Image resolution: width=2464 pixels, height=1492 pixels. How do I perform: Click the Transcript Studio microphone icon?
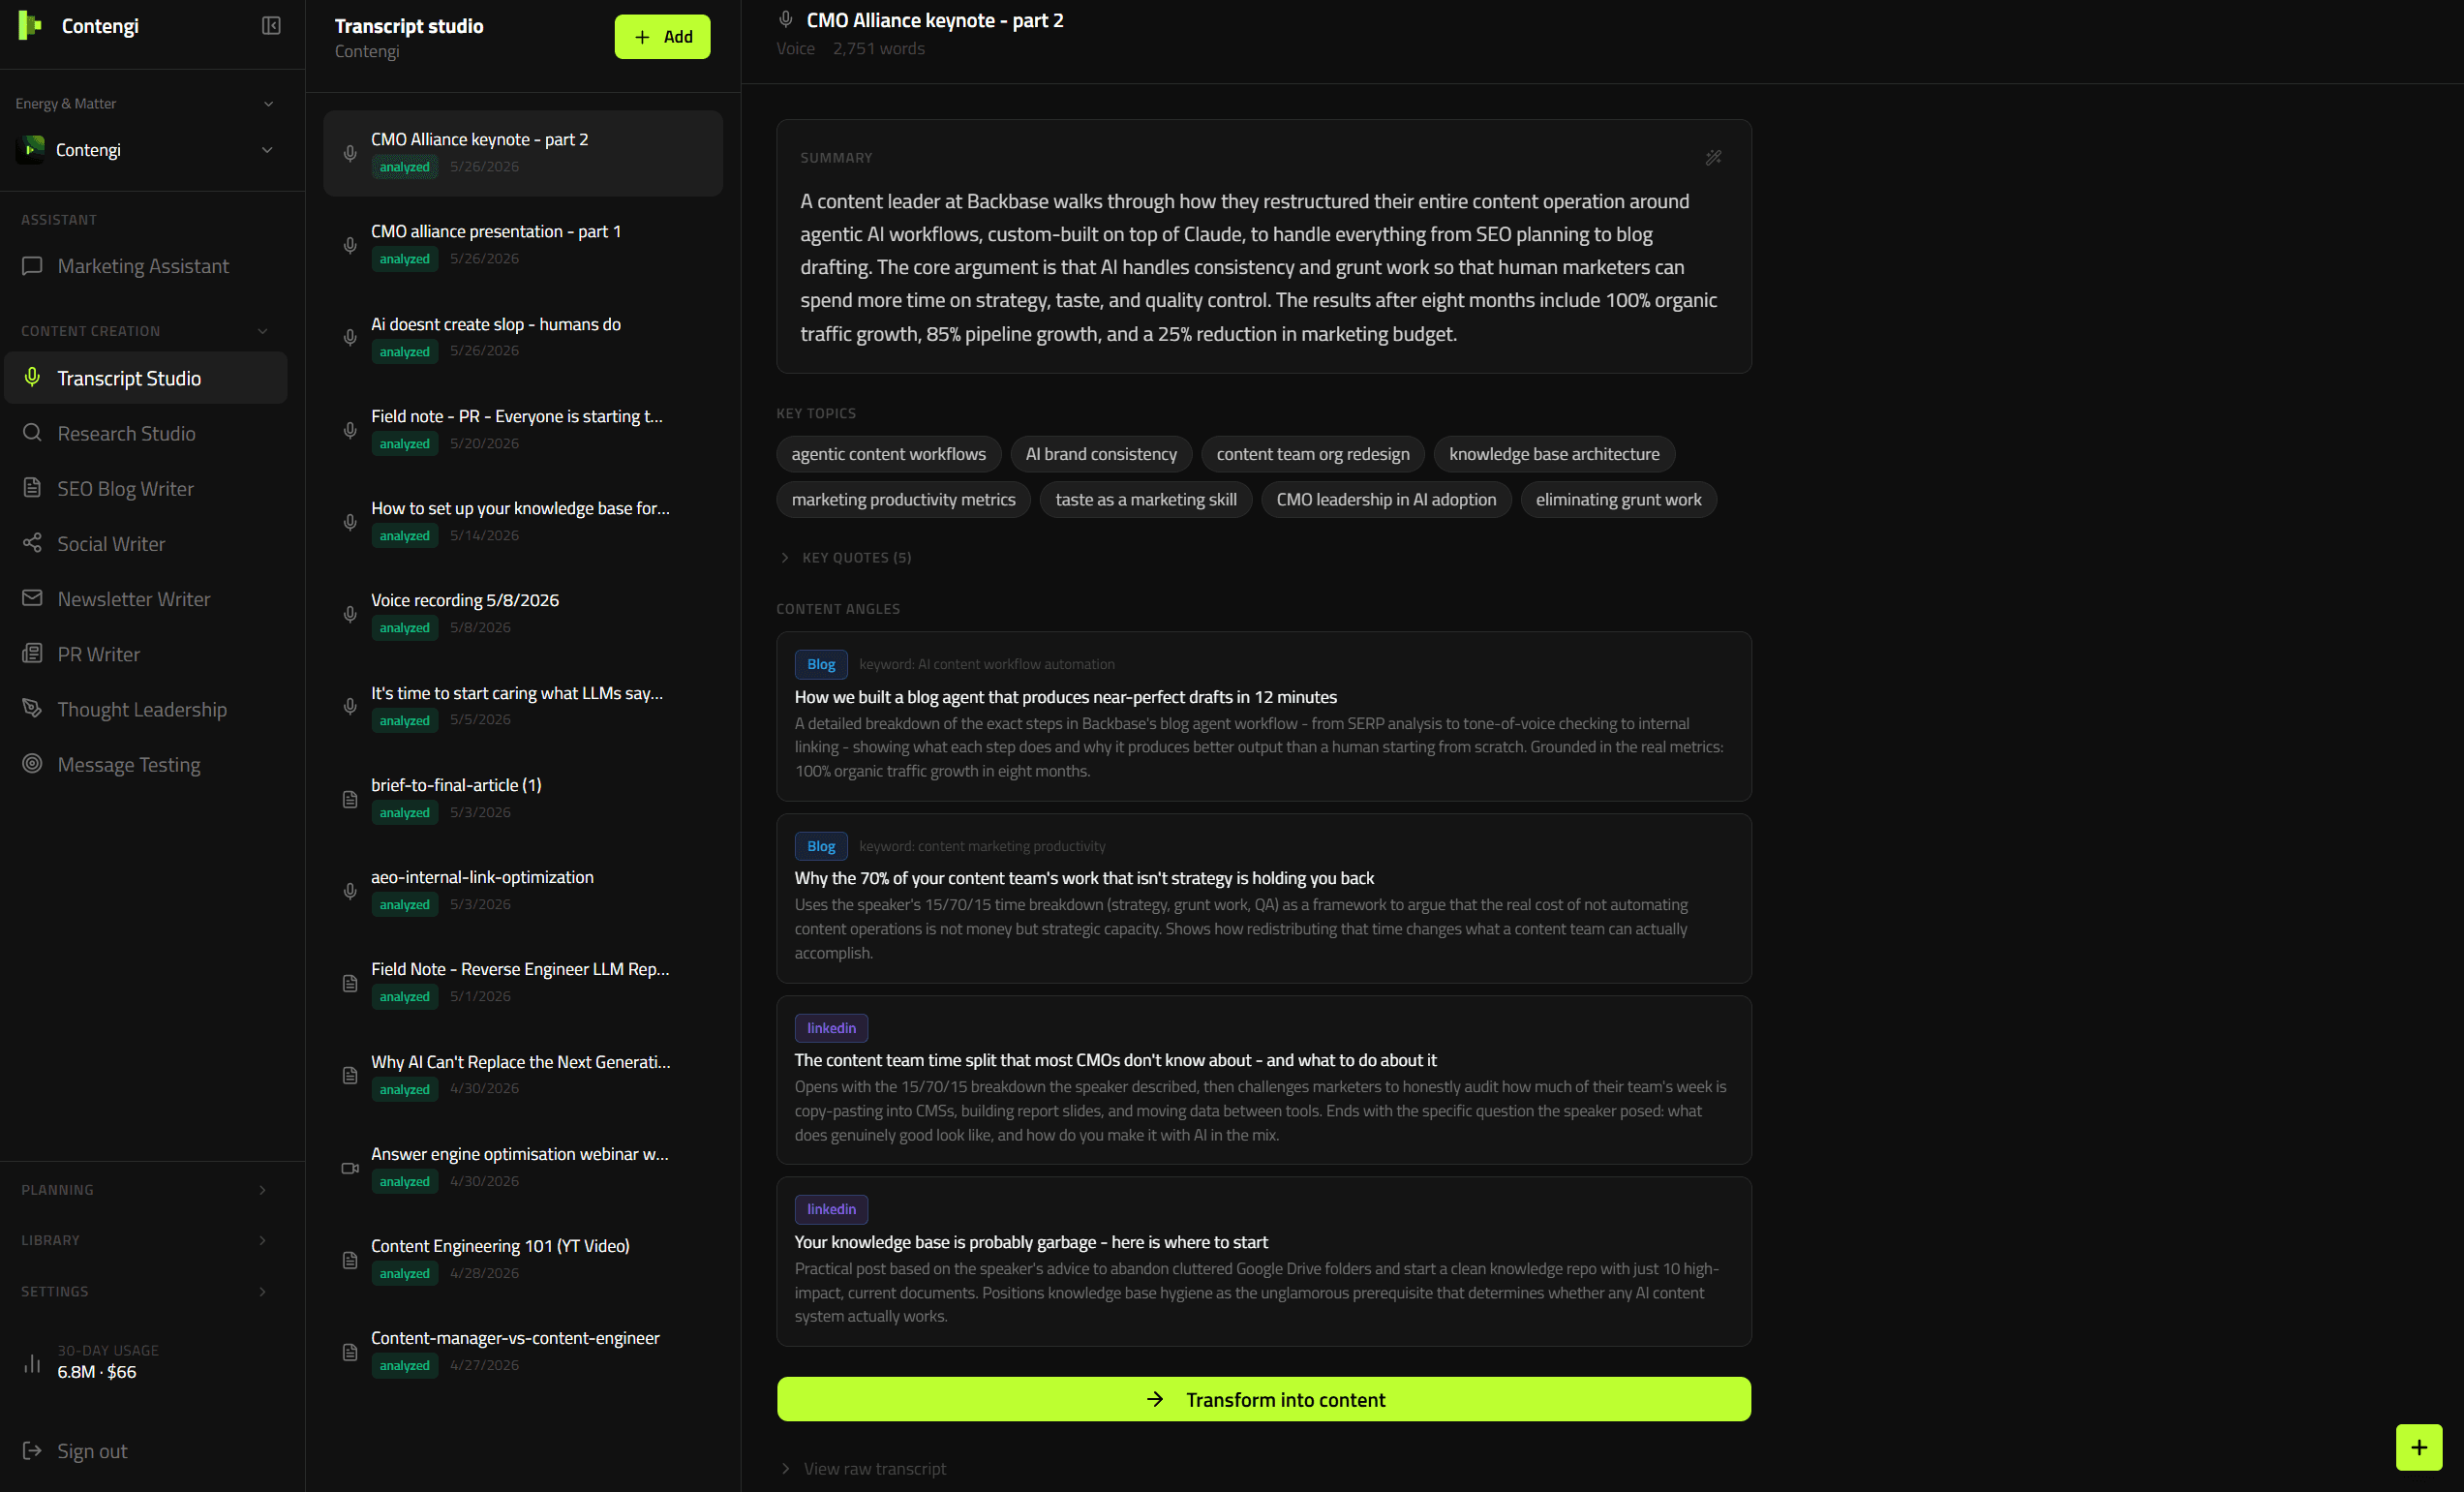point(32,377)
